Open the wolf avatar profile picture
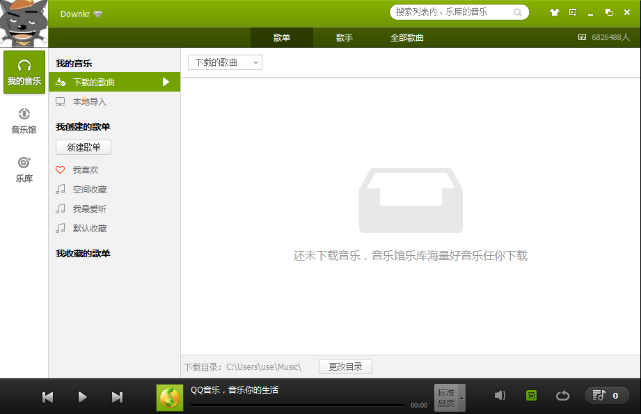 (x=24, y=24)
